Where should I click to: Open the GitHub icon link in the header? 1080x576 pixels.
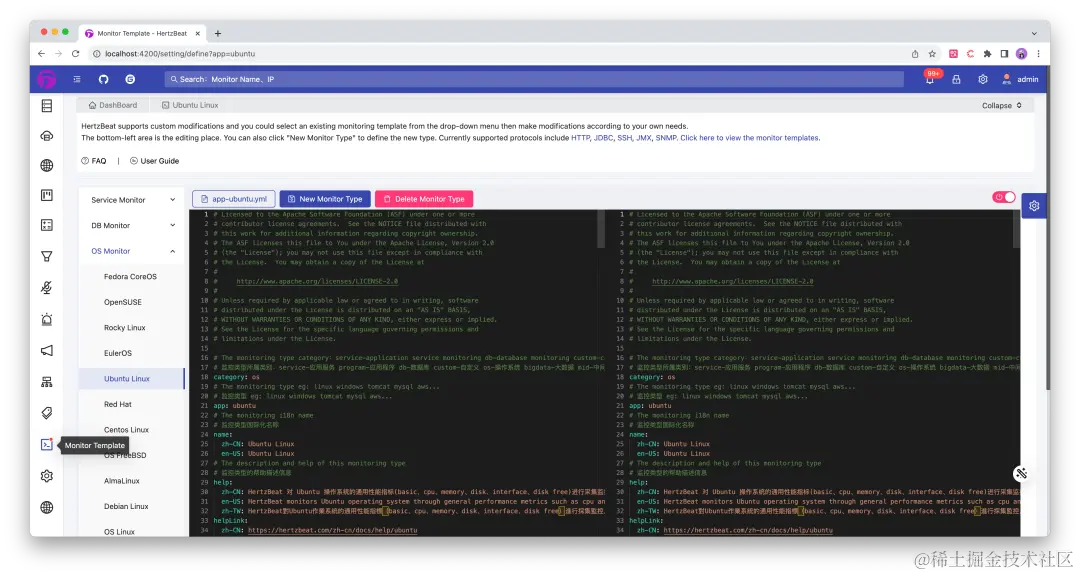tap(103, 79)
